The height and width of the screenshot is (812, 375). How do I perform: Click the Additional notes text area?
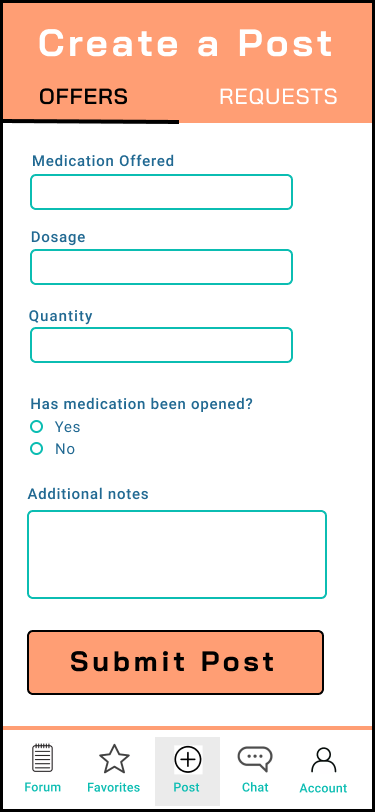(177, 555)
